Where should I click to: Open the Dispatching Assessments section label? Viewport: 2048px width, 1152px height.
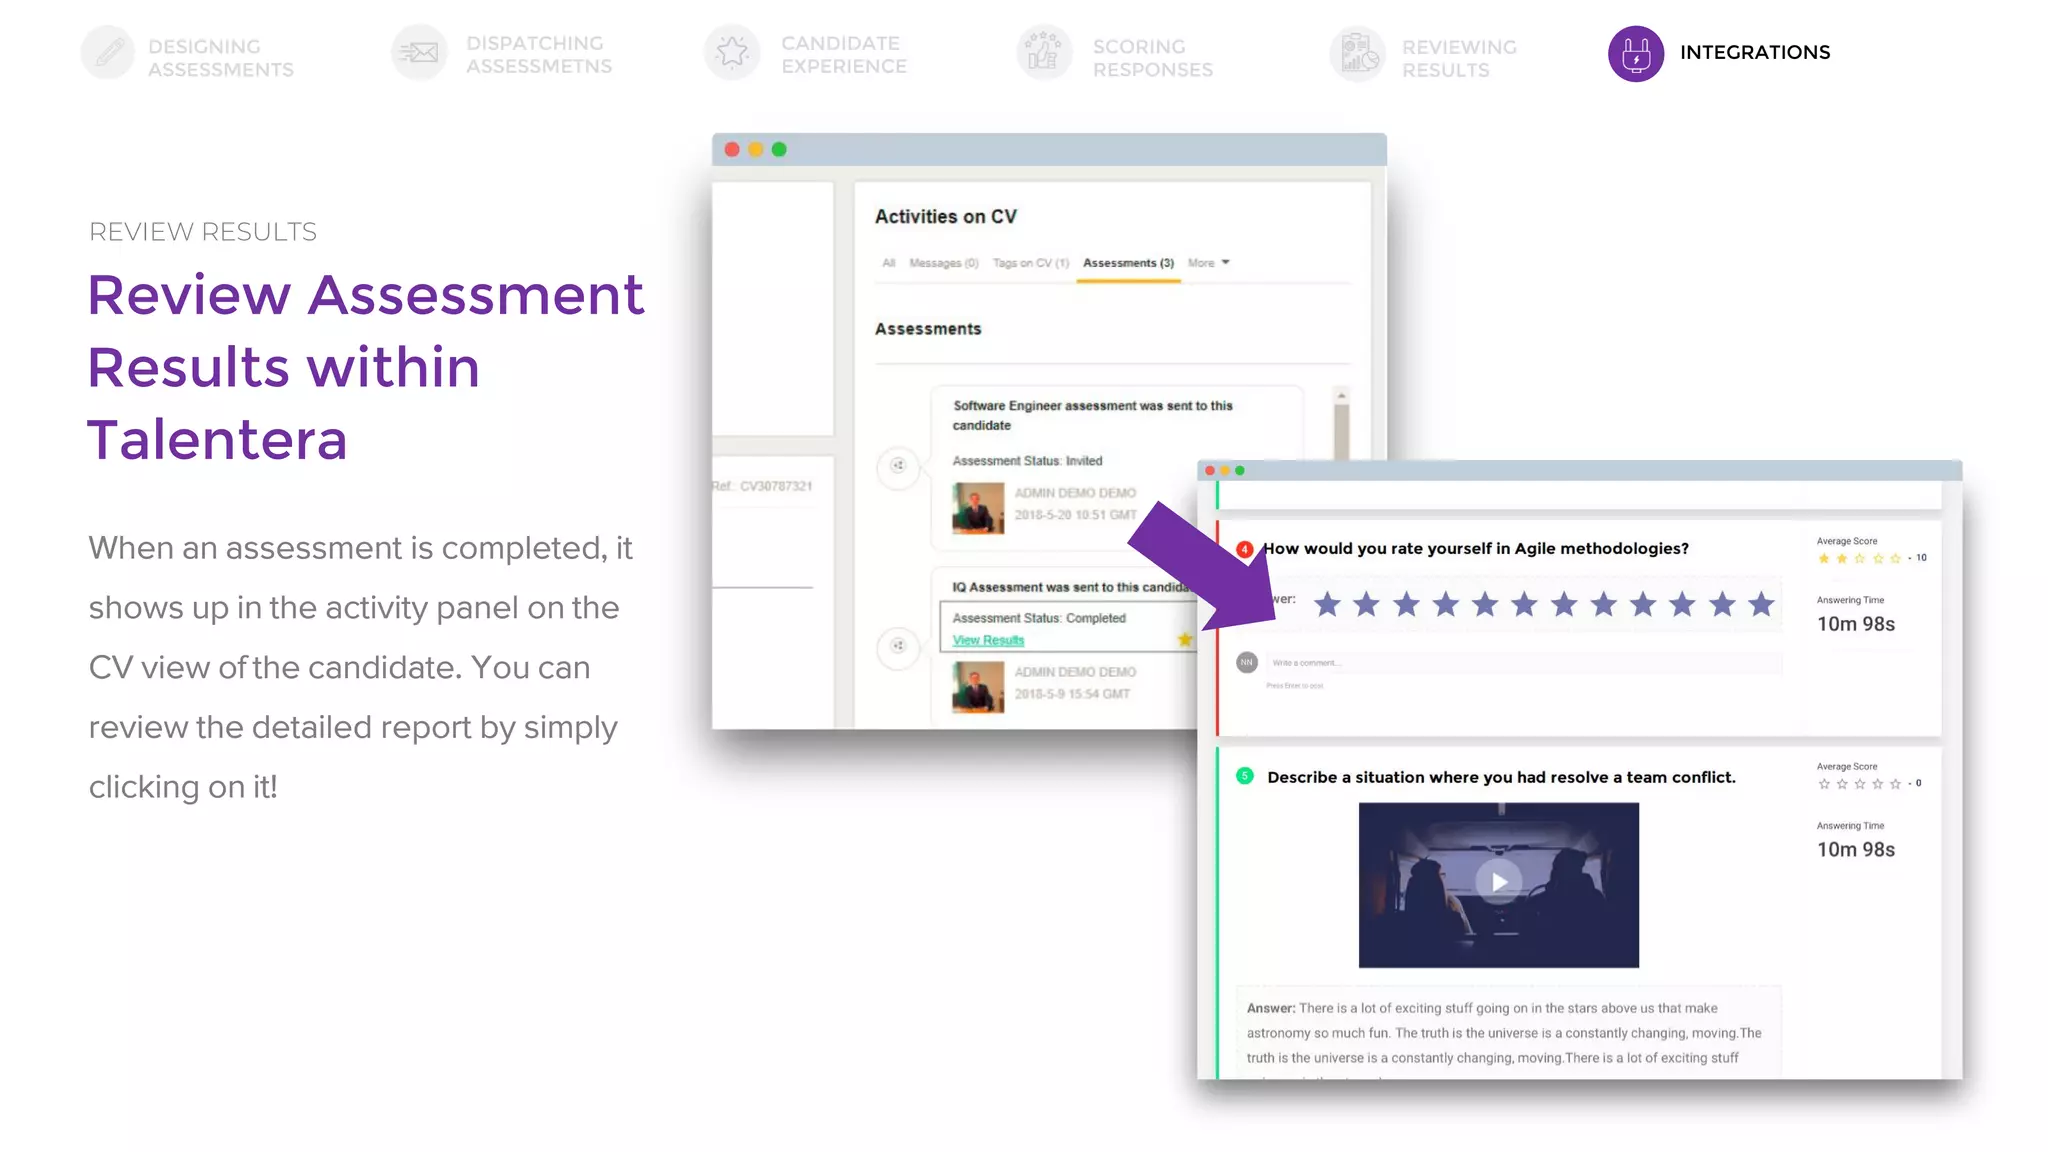[x=539, y=55]
